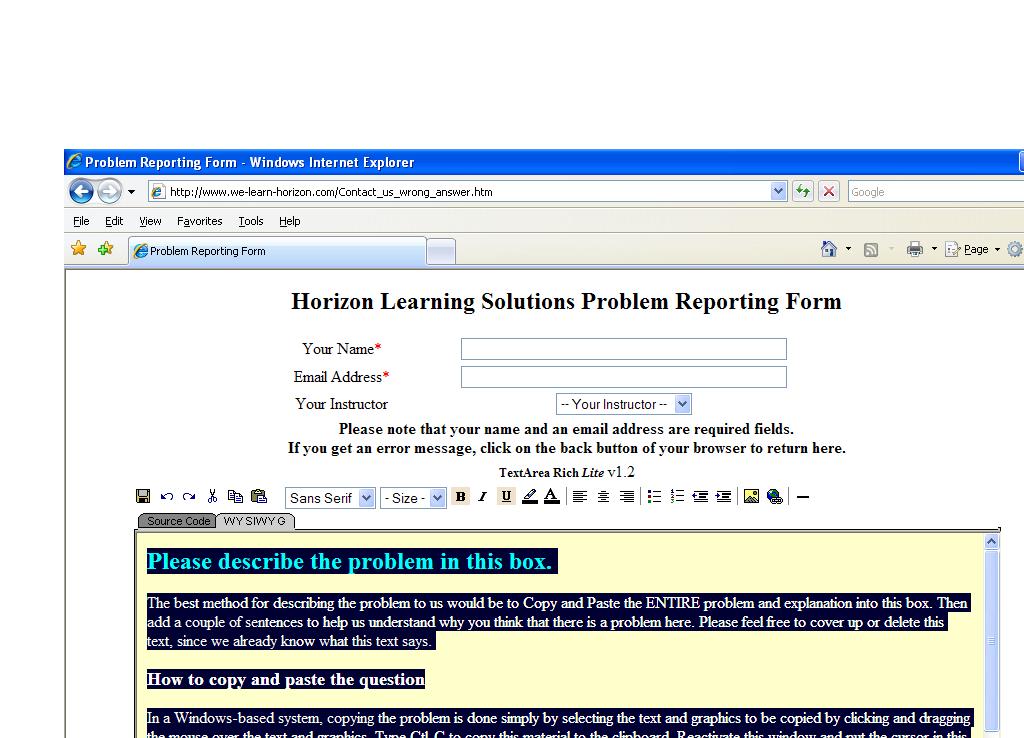
Task: Expand the address bar URL history dropdown
Action: [x=778, y=191]
